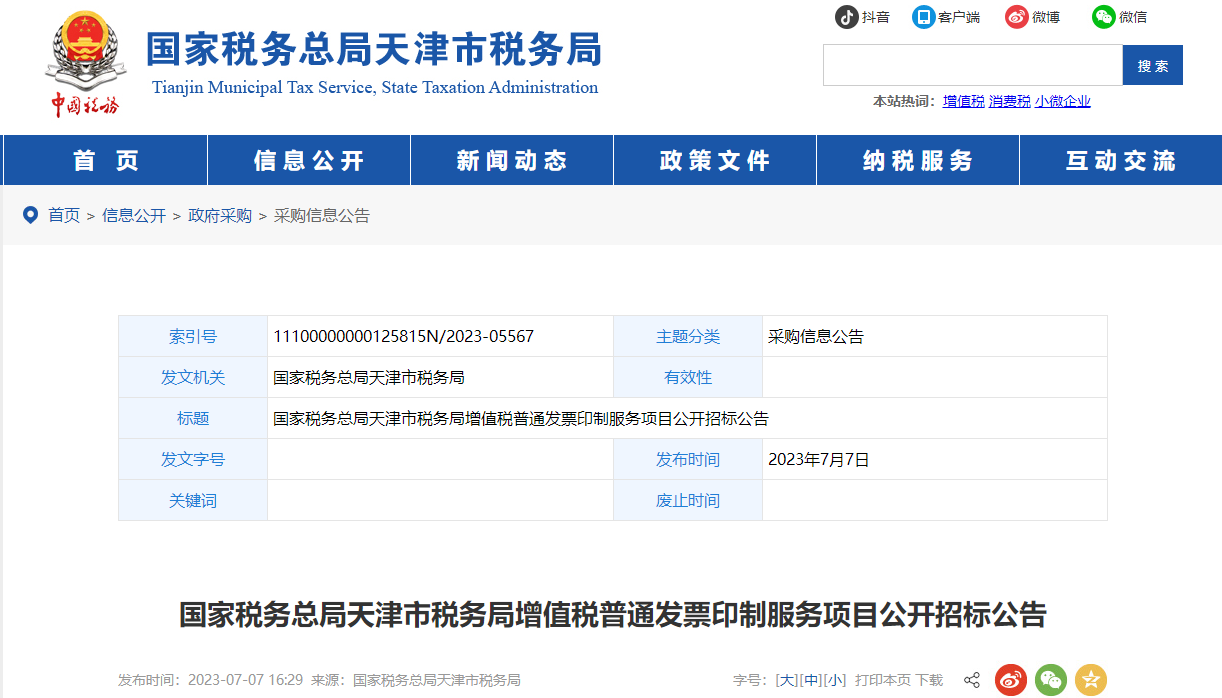Share article via green WeChat circle button
Image resolution: width=1222 pixels, height=698 pixels.
click(1051, 680)
